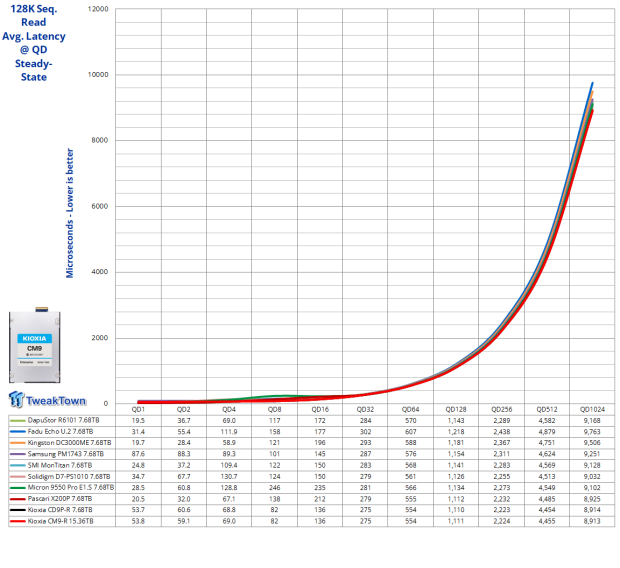
Task: Click the TweakTown logo
Action: 47,400
